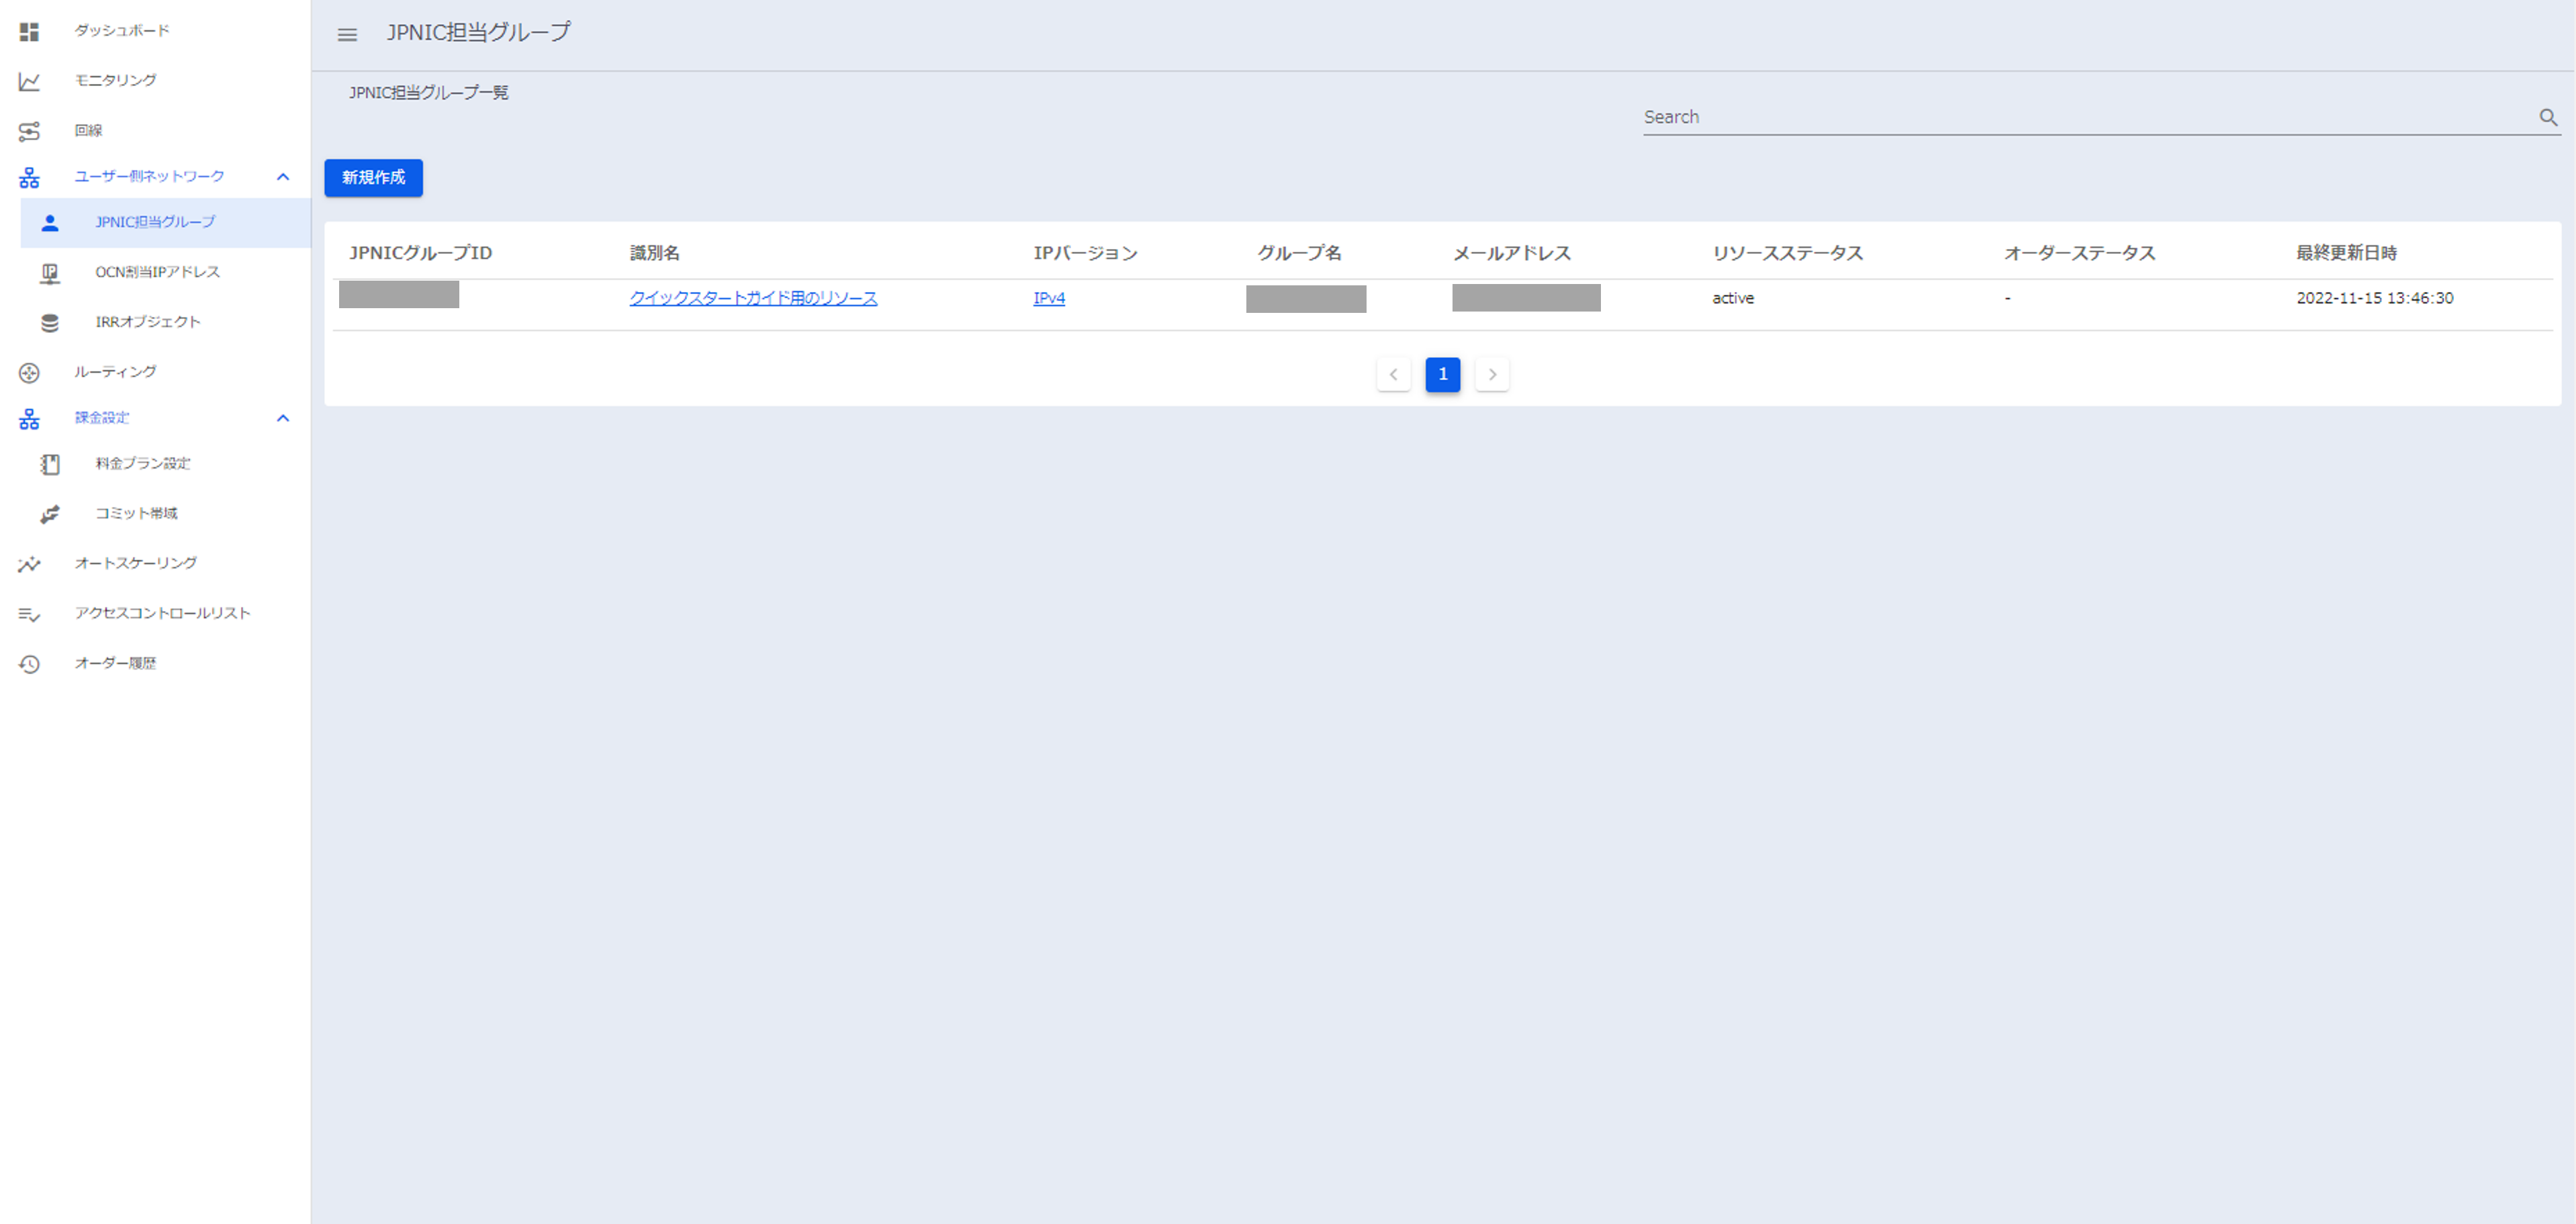Click the search magnifier icon
Viewport: 2576px width, 1224px height.
tap(2547, 117)
